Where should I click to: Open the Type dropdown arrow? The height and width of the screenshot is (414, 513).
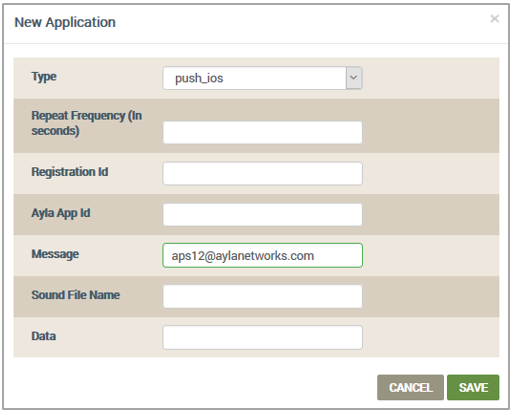tap(354, 78)
